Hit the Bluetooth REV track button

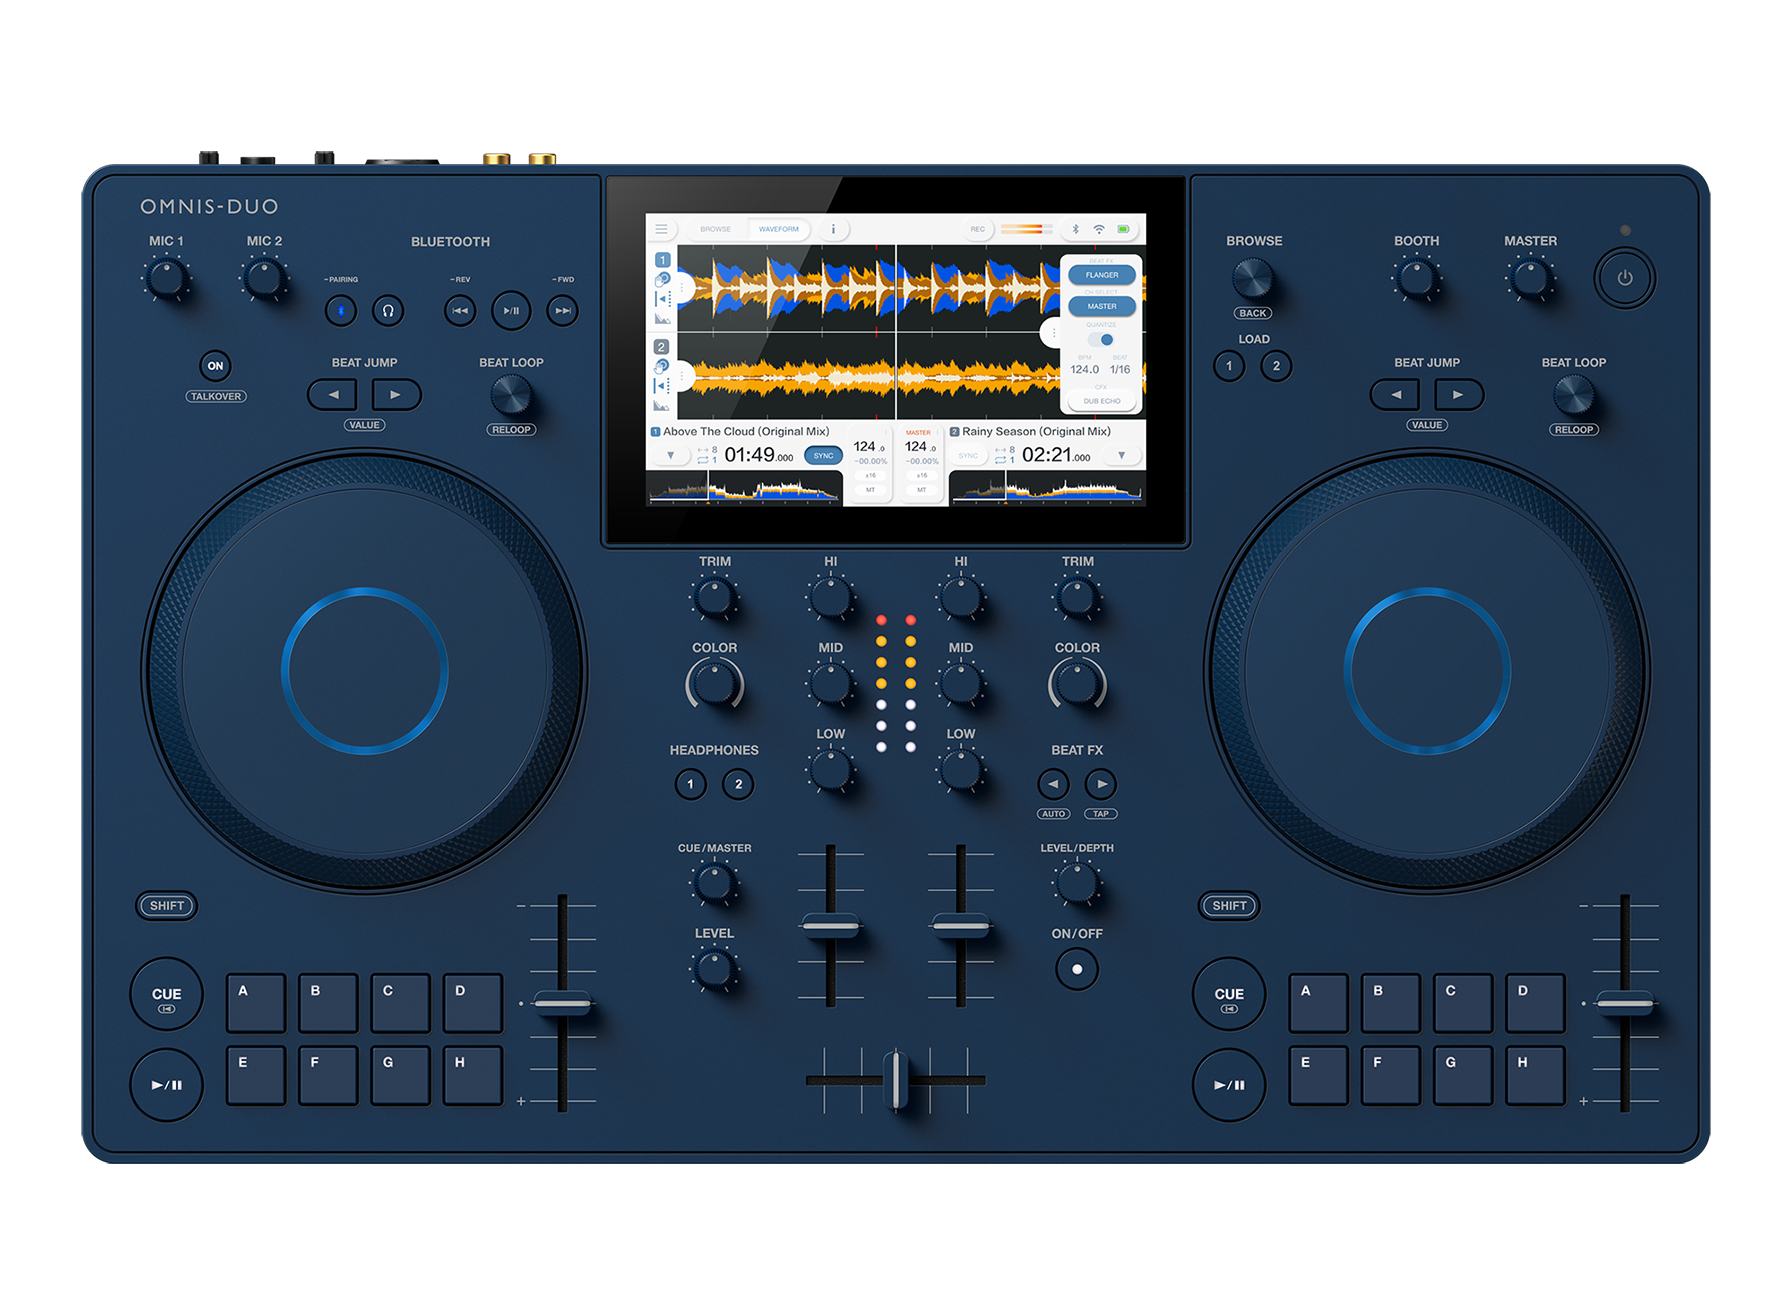pyautogui.click(x=460, y=311)
